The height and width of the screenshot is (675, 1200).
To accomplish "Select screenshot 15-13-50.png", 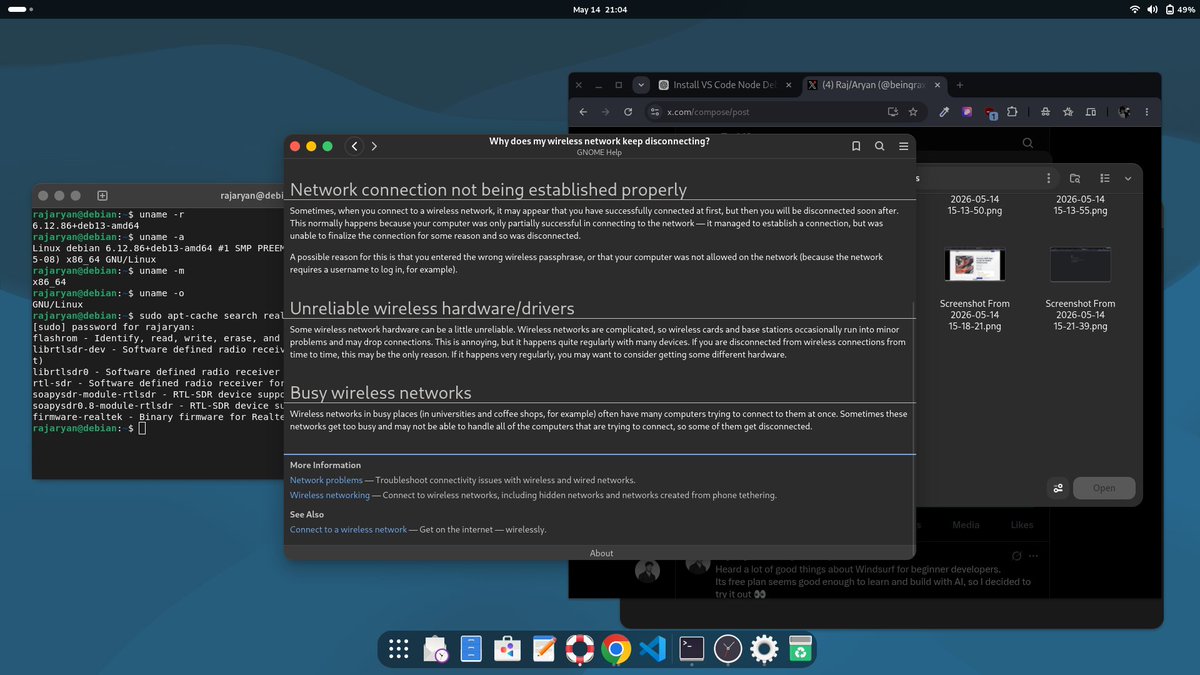I will [975, 205].
